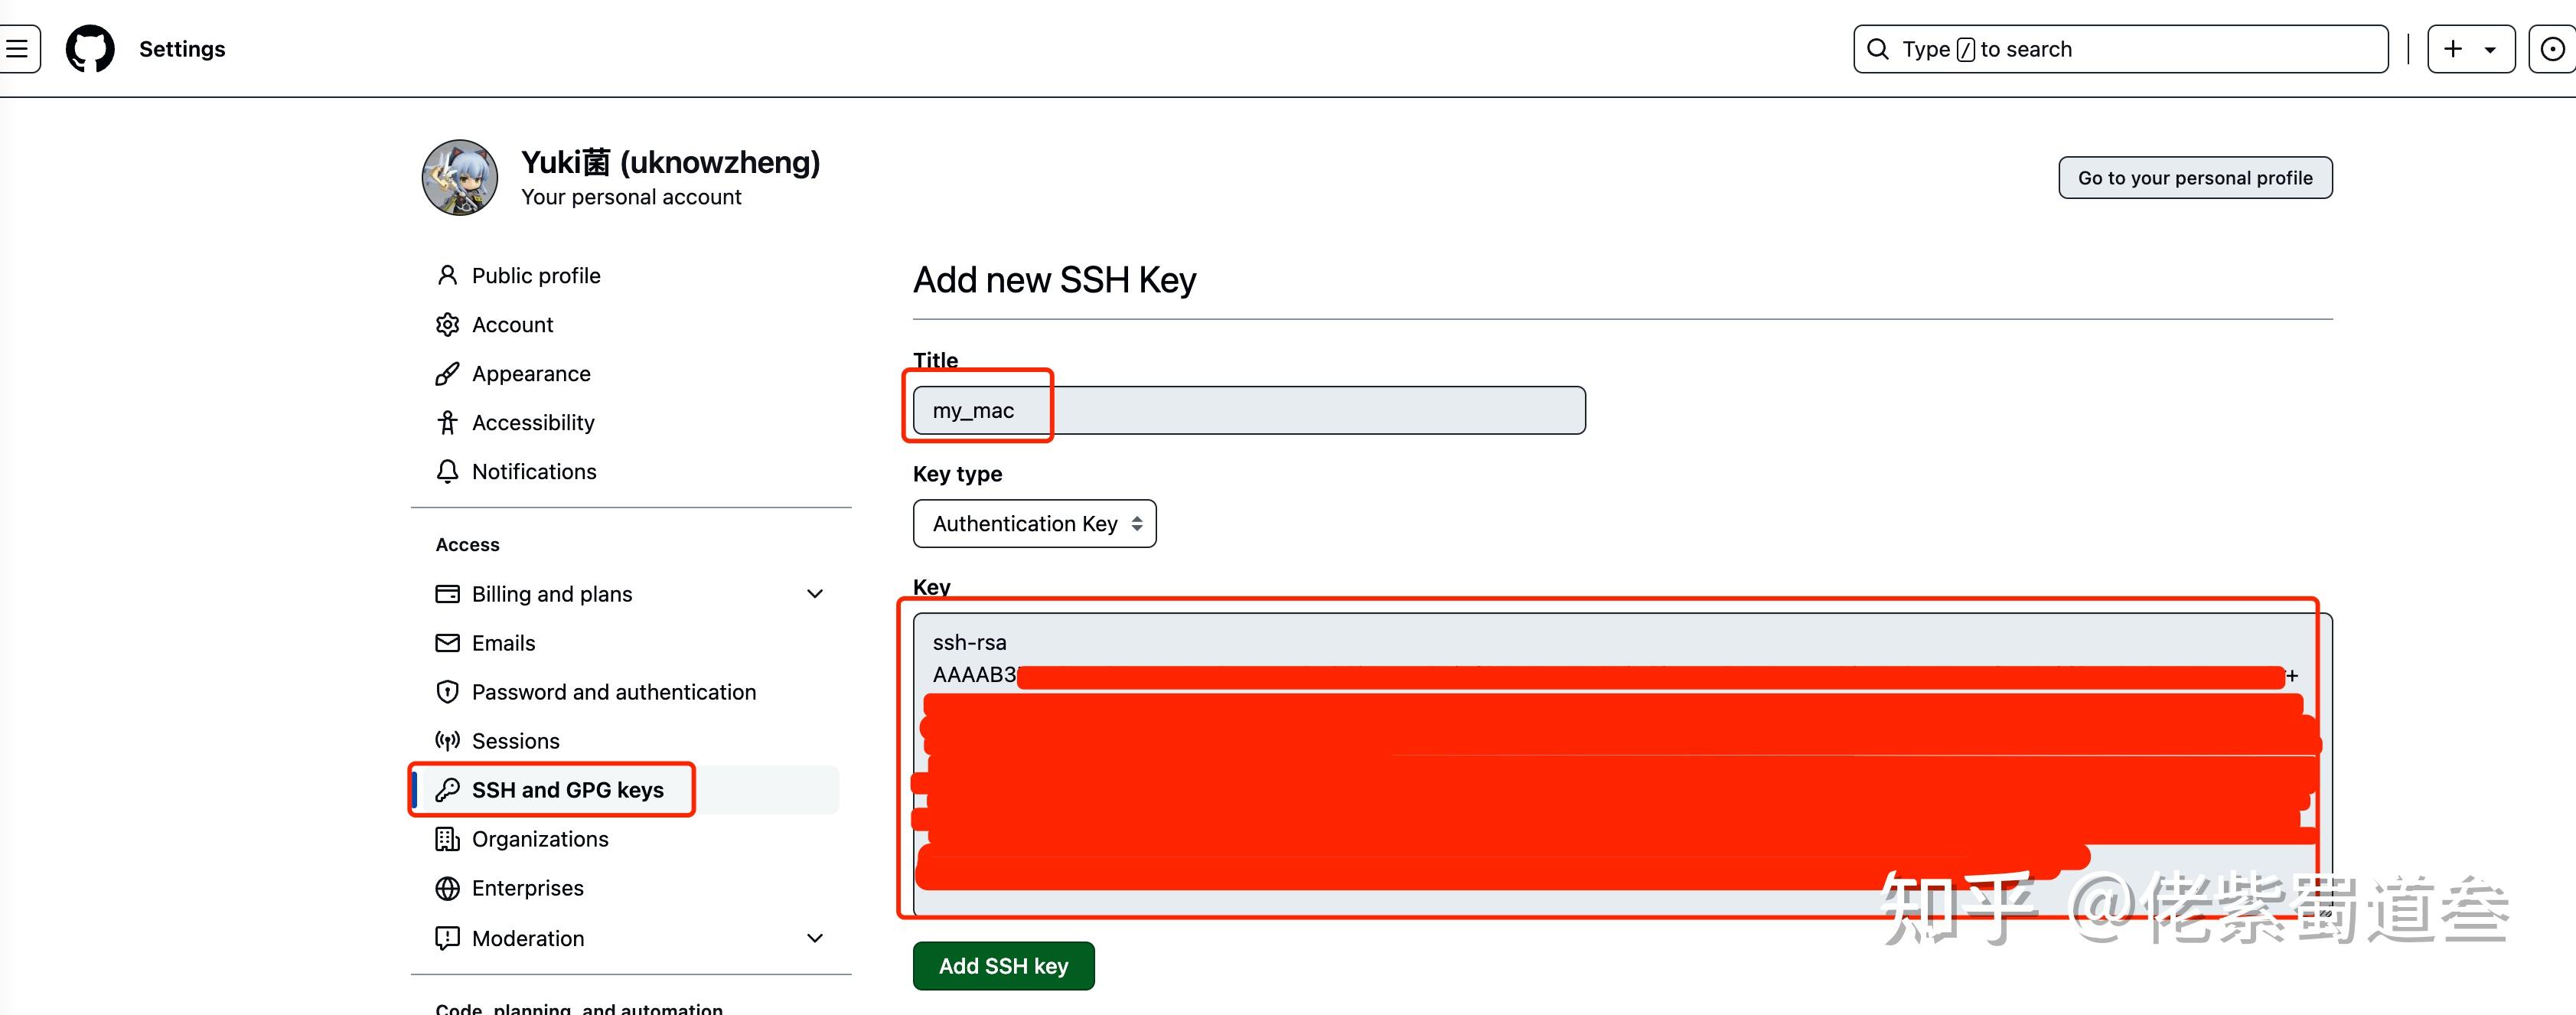Open Notifications bell settings

click(x=534, y=472)
